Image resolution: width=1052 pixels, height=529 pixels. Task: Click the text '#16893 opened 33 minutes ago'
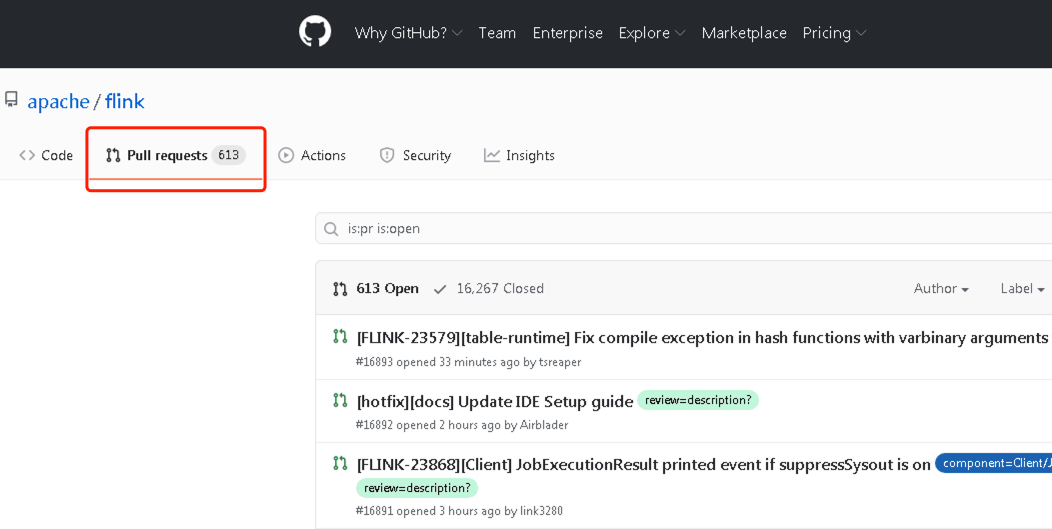pyautogui.click(x=437, y=363)
